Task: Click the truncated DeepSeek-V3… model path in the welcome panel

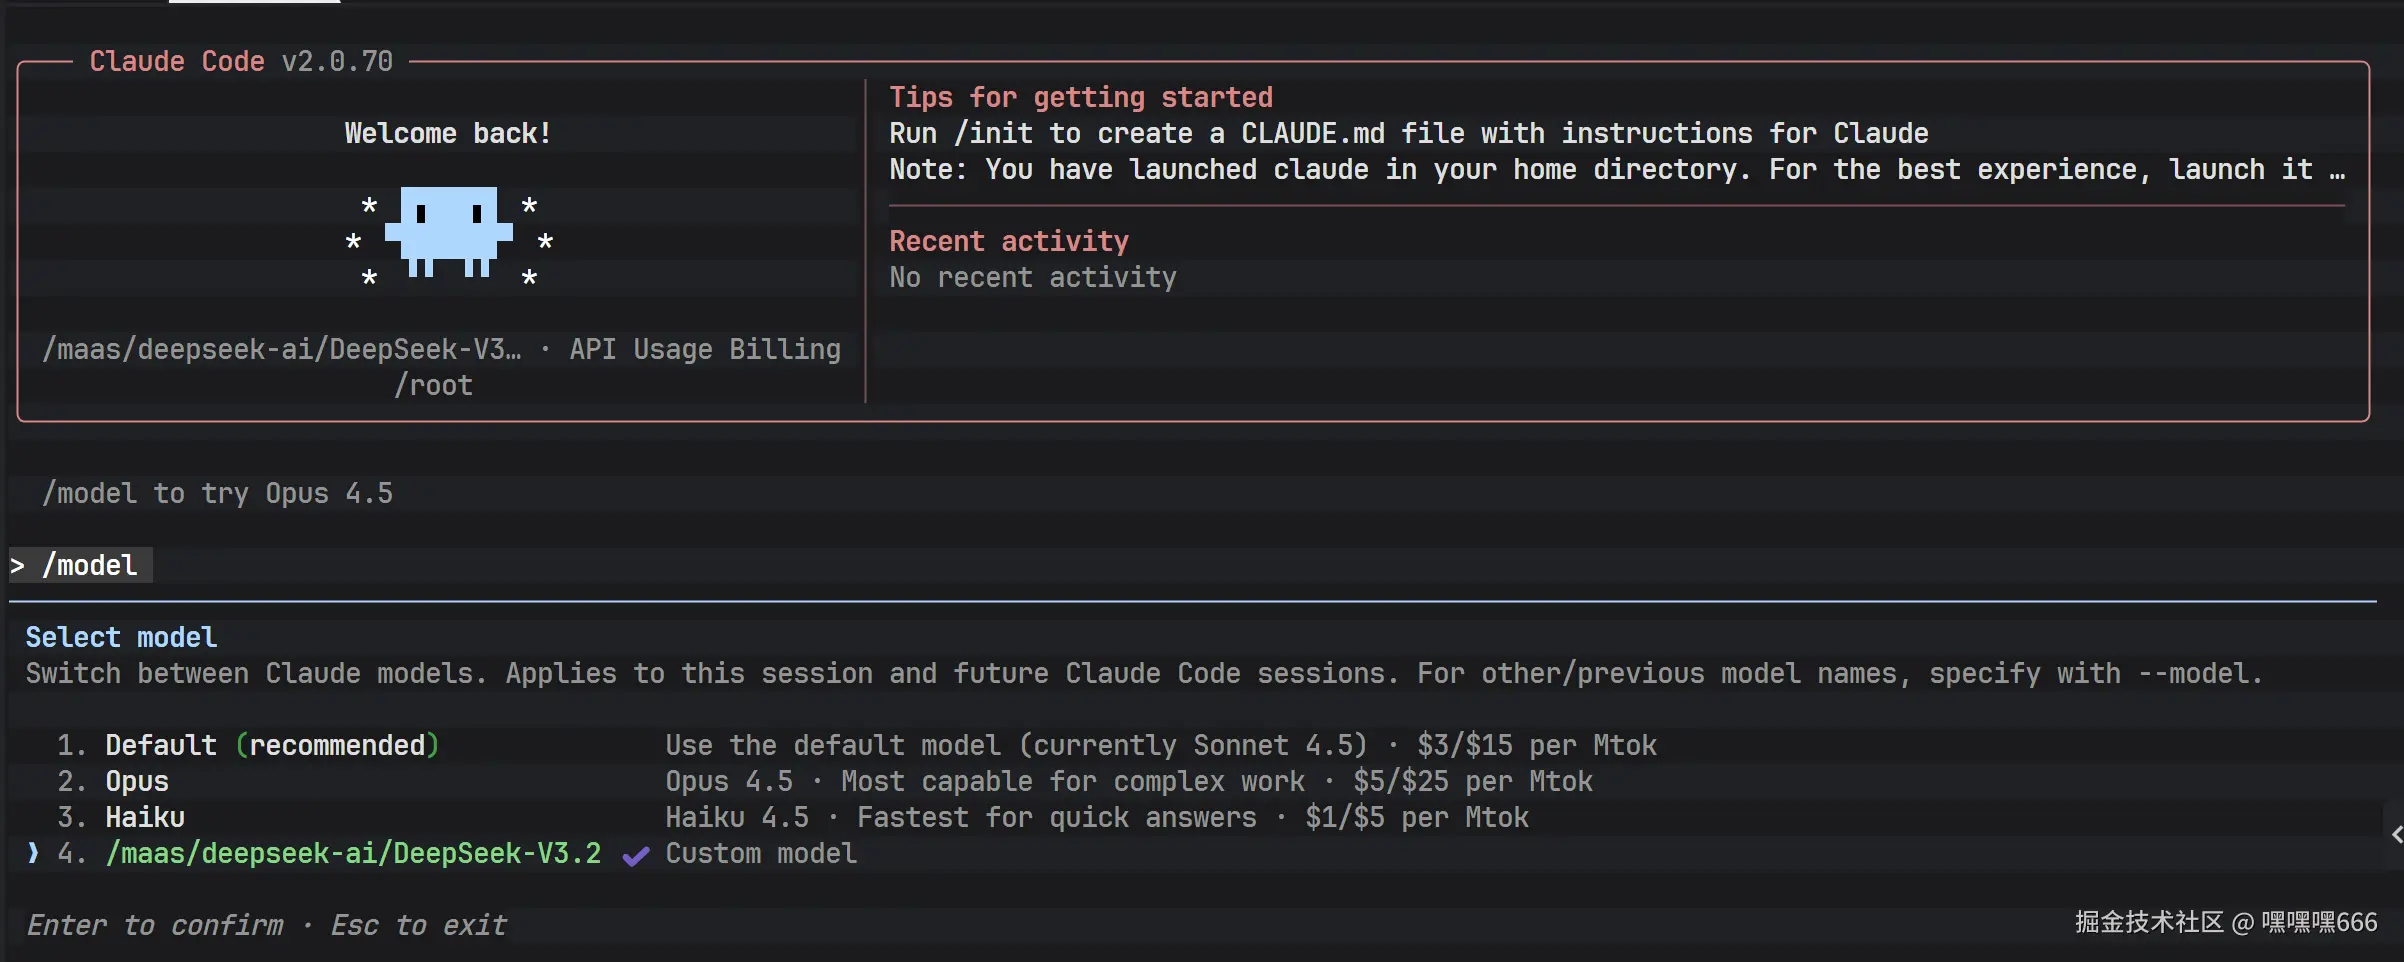Action: pos(281,349)
